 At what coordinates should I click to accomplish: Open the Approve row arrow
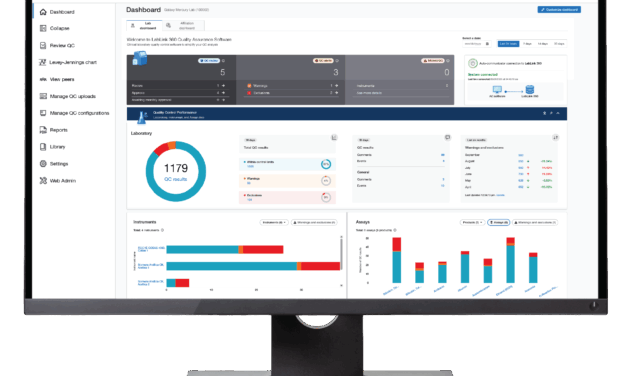tap(223, 93)
